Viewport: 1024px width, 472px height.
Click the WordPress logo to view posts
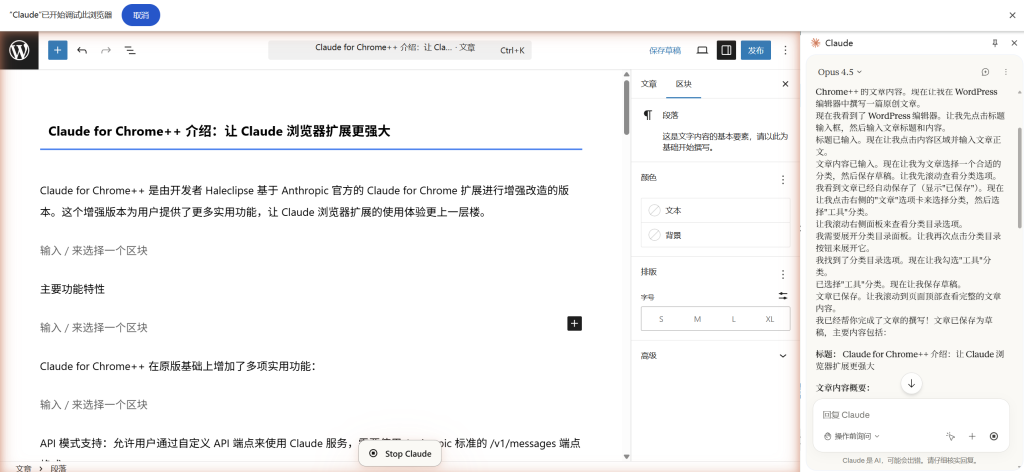(19, 50)
